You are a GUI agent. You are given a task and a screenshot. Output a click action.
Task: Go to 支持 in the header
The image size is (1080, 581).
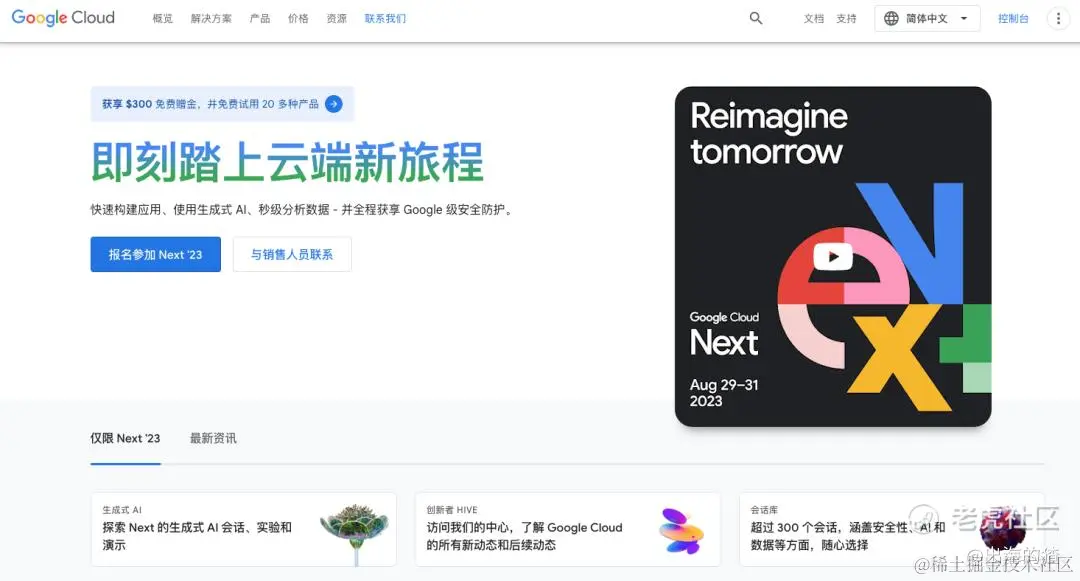click(846, 19)
